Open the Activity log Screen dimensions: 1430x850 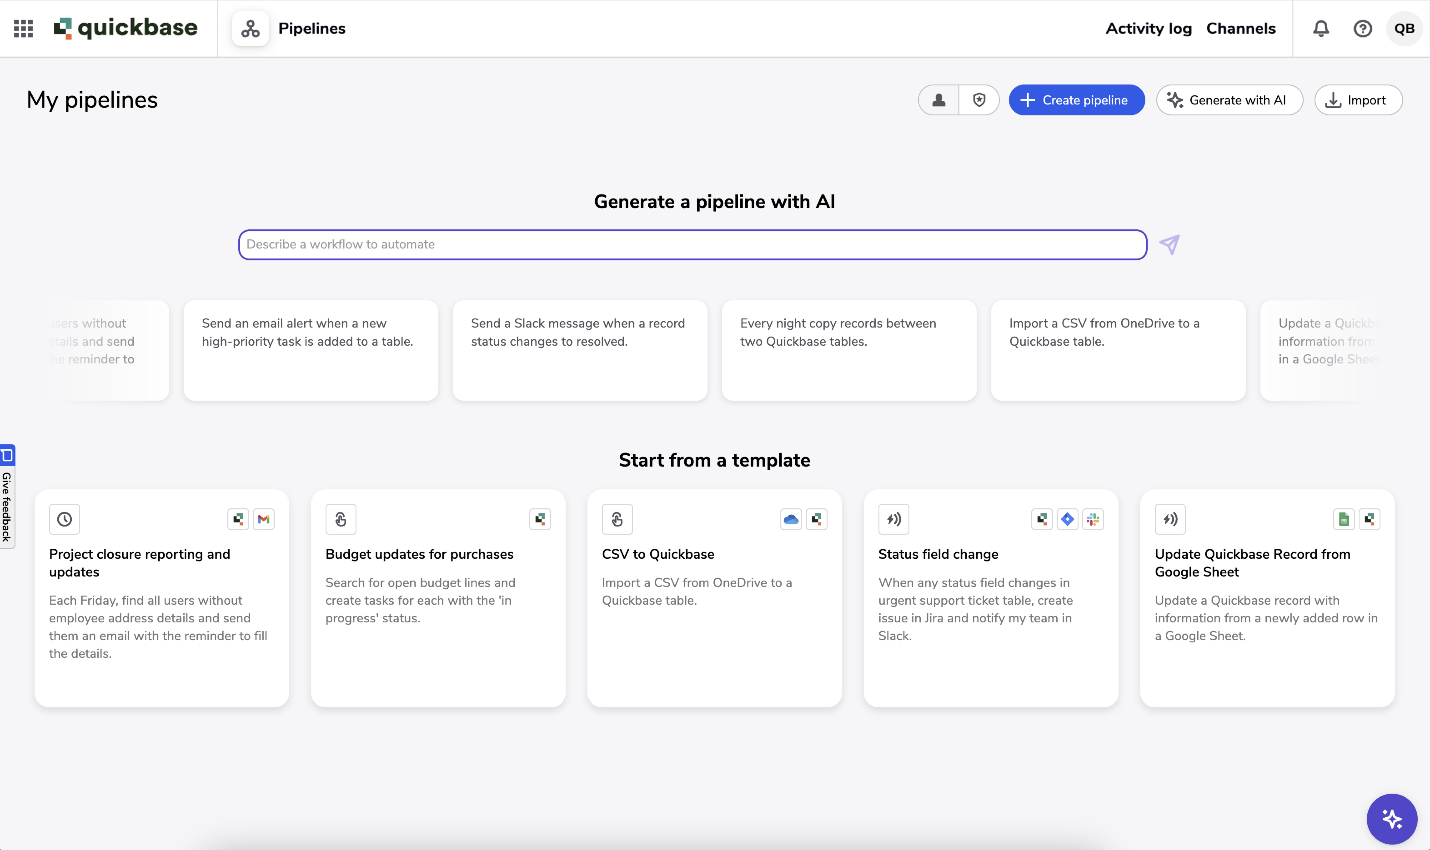tap(1149, 29)
